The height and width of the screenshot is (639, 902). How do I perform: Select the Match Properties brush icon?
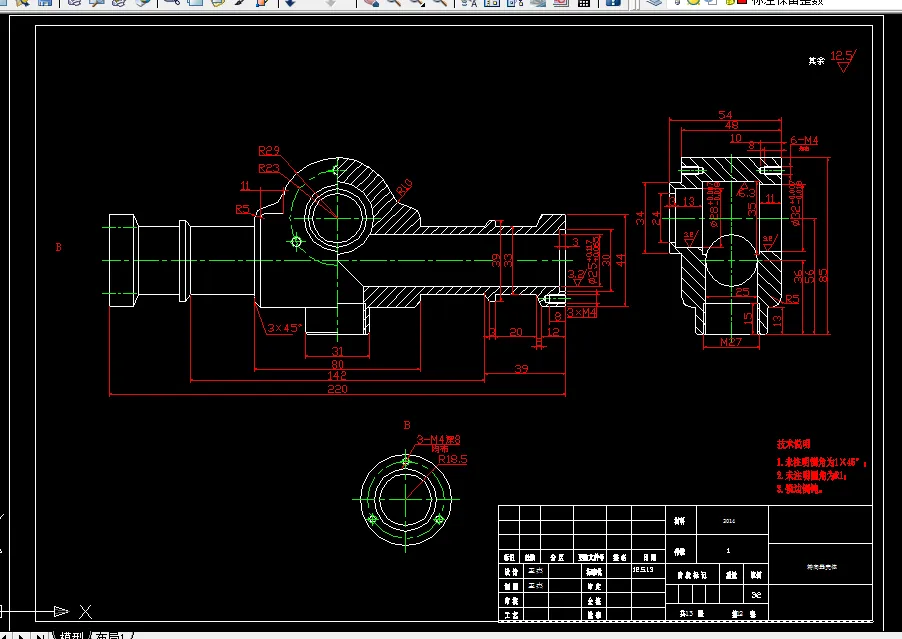point(239,2)
